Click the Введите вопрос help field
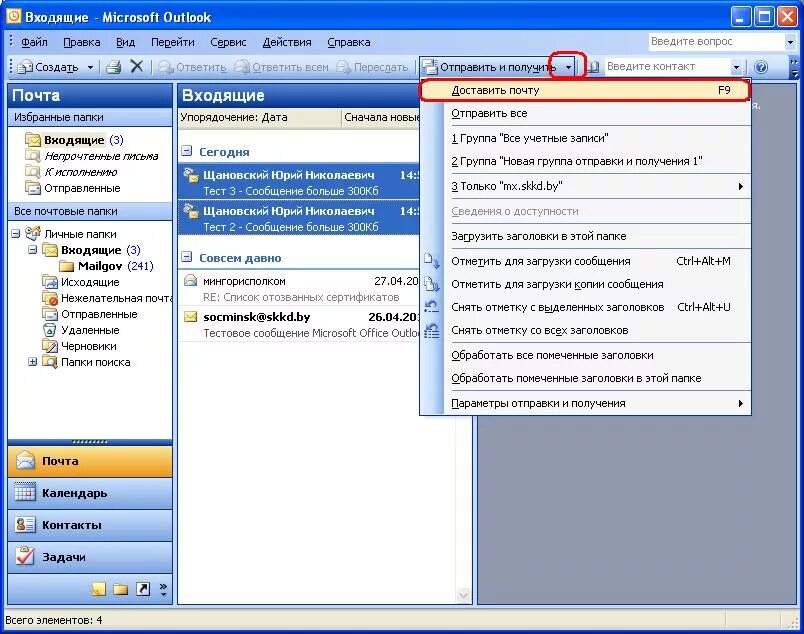The height and width of the screenshot is (634, 804). coord(716,42)
